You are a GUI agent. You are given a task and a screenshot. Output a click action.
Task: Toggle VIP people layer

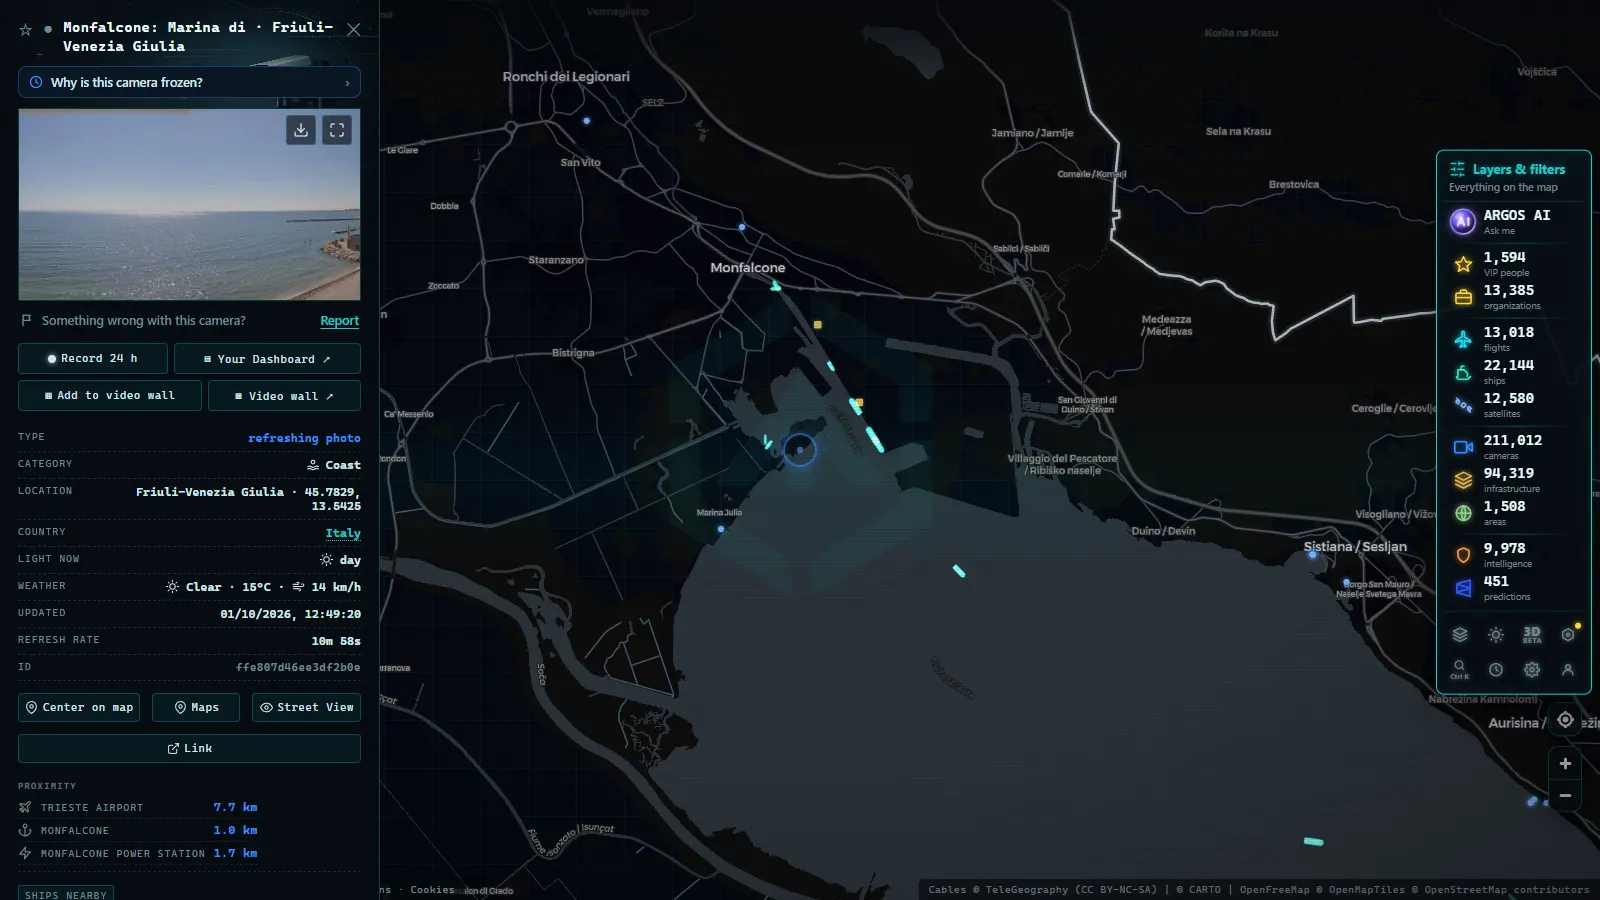tap(1514, 264)
